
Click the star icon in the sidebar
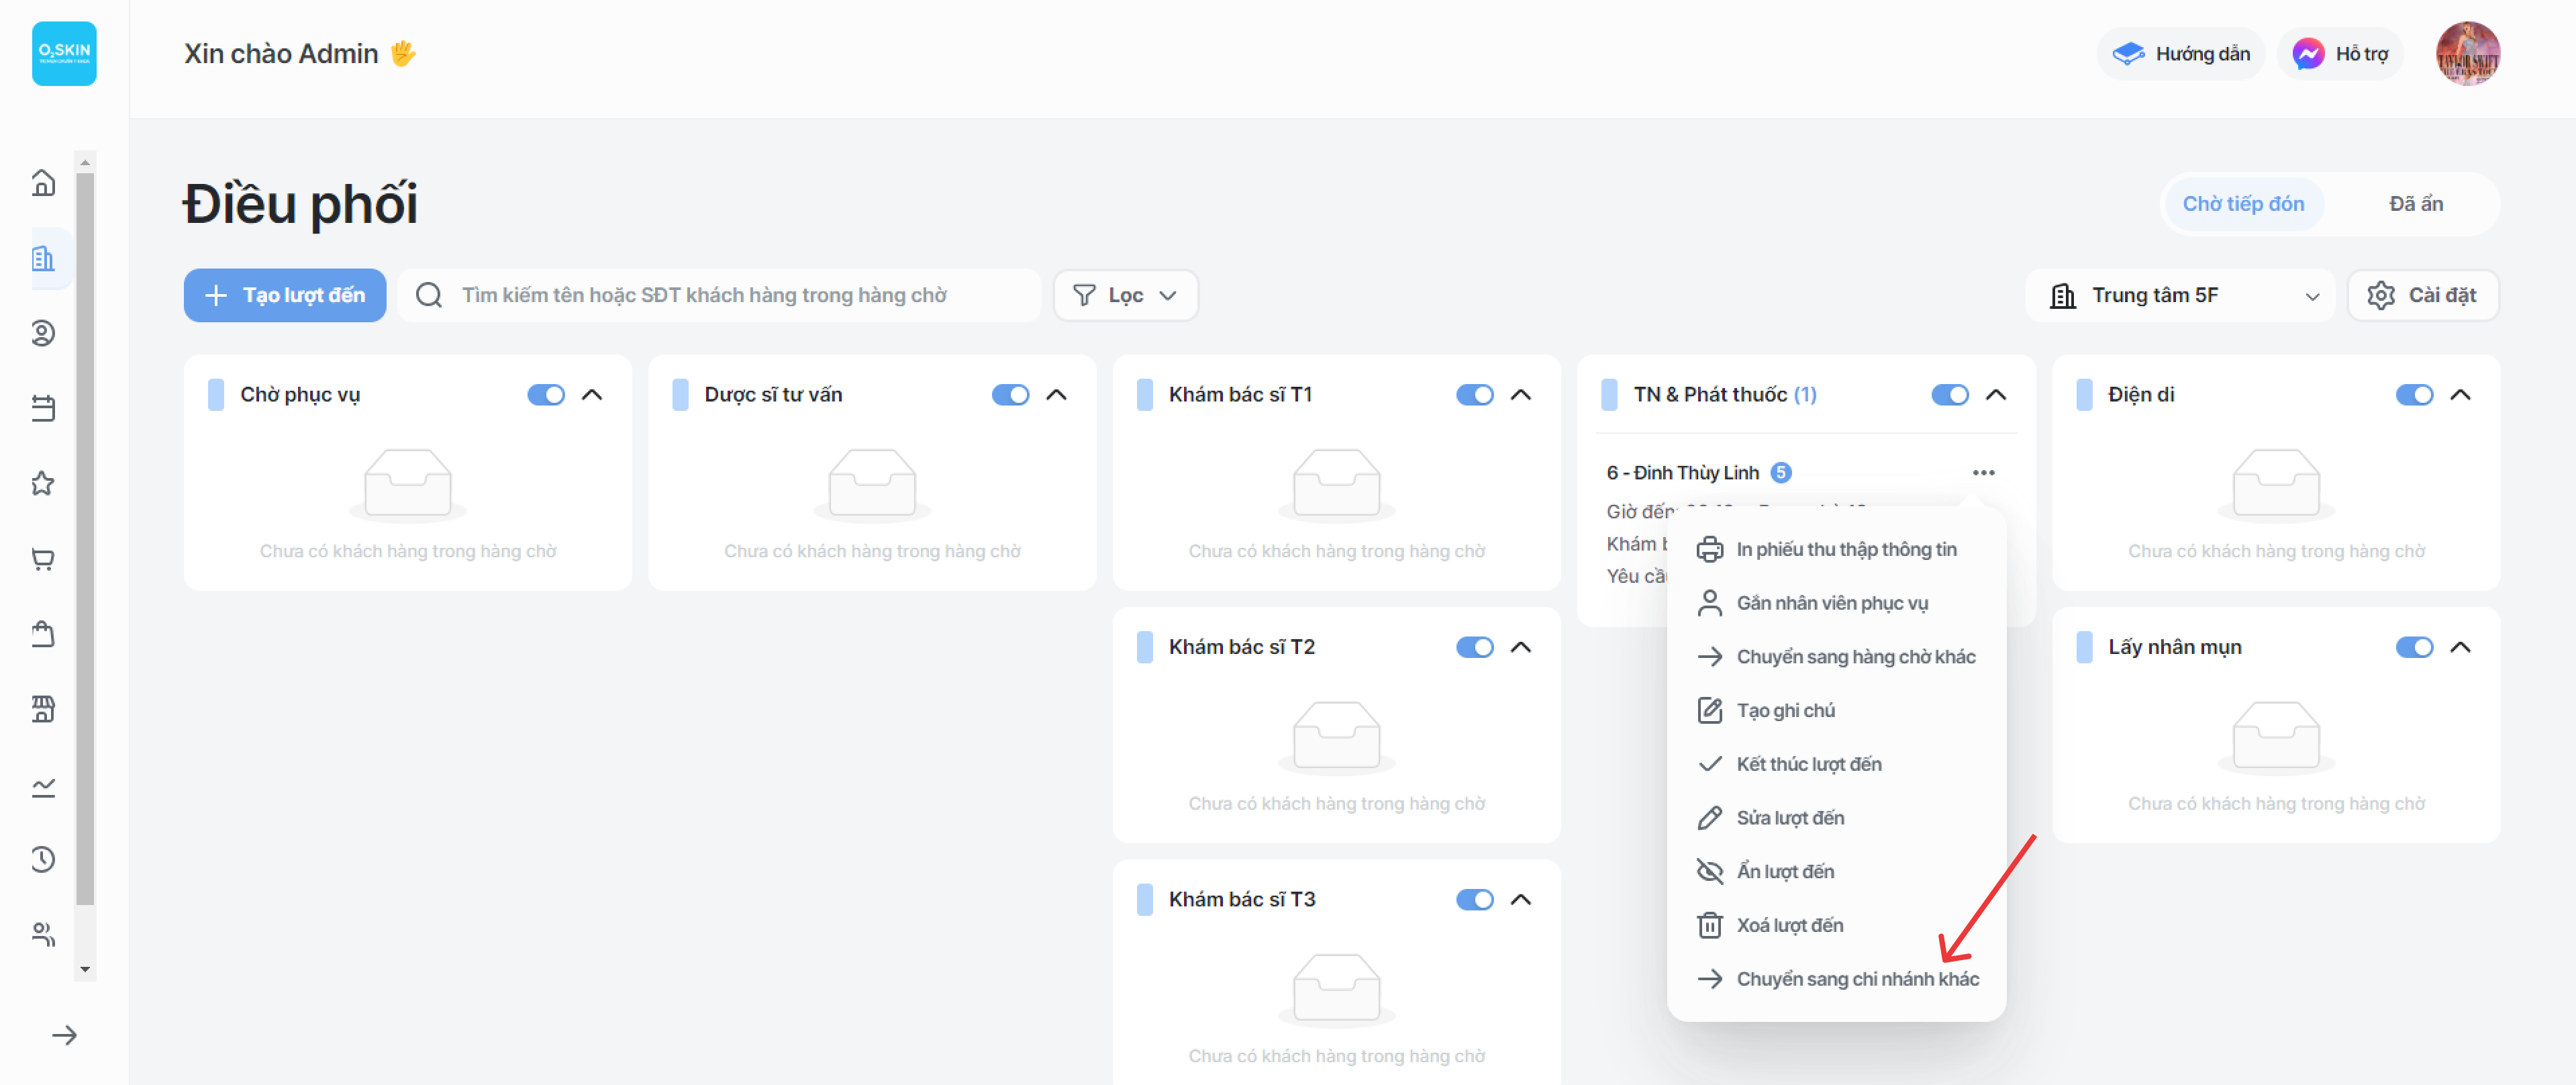click(x=43, y=484)
